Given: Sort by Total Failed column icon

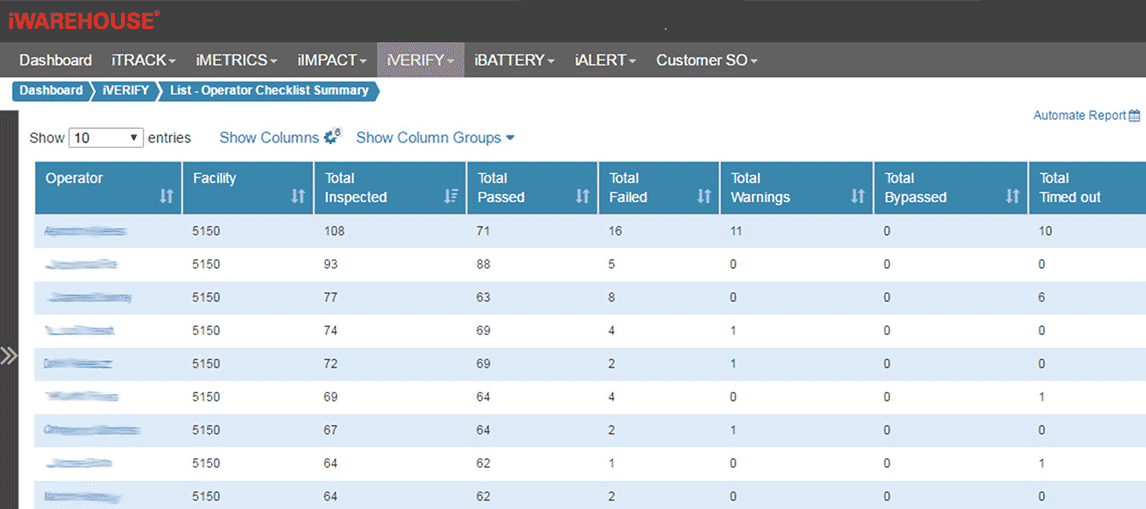Looking at the screenshot, I should [x=704, y=197].
